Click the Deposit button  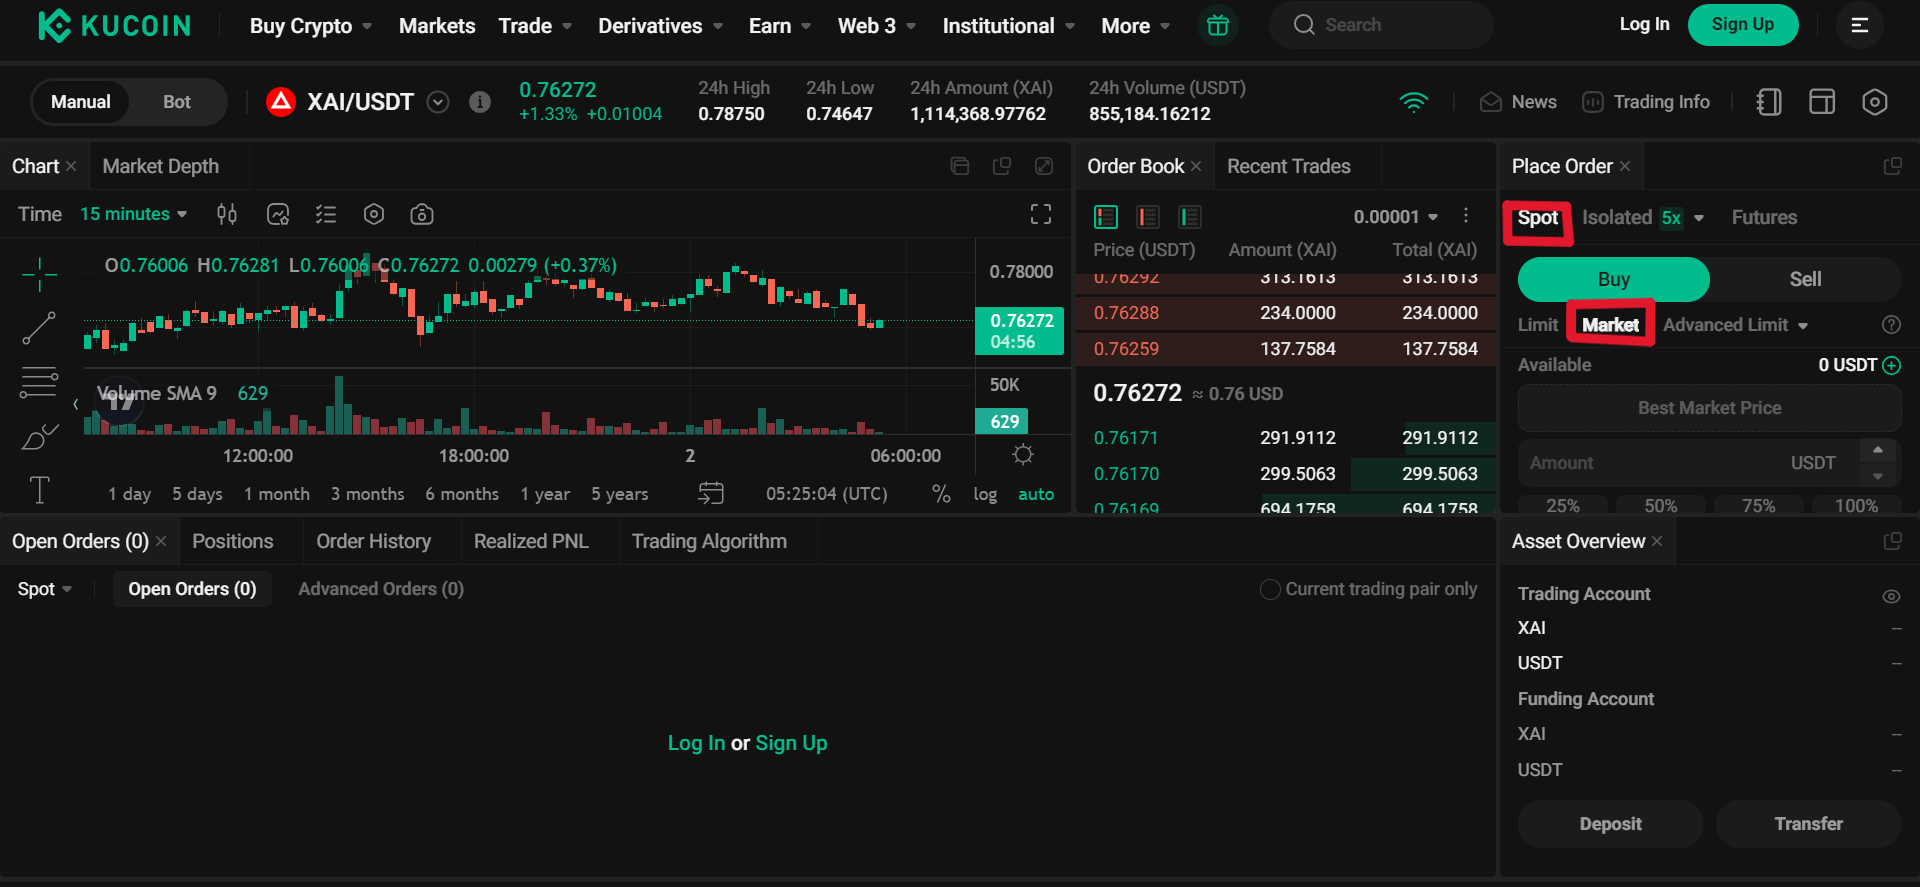click(x=1610, y=824)
